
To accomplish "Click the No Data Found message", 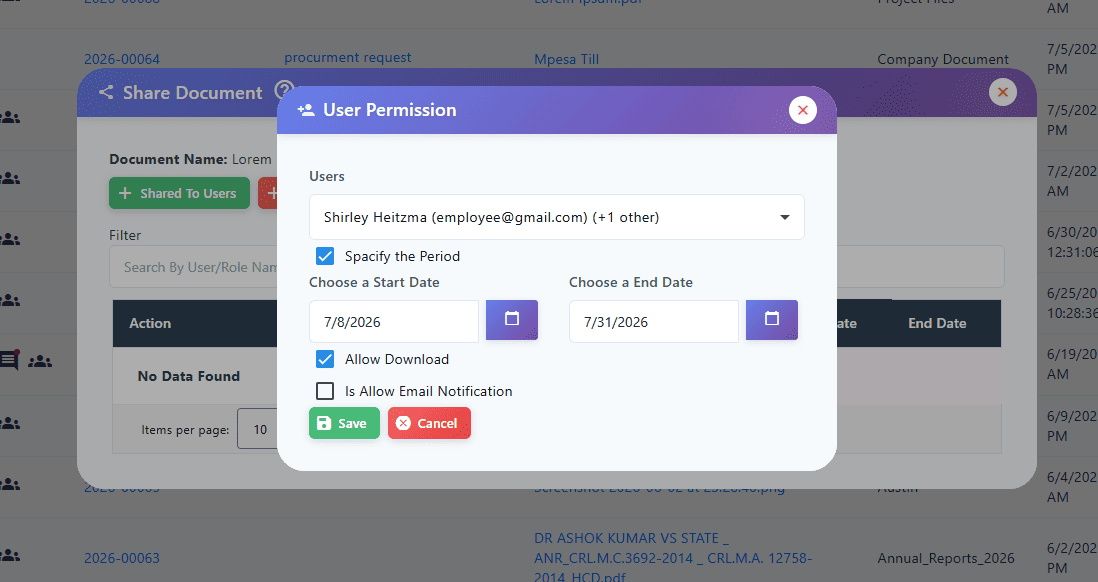I will pyautogui.click(x=189, y=376).
